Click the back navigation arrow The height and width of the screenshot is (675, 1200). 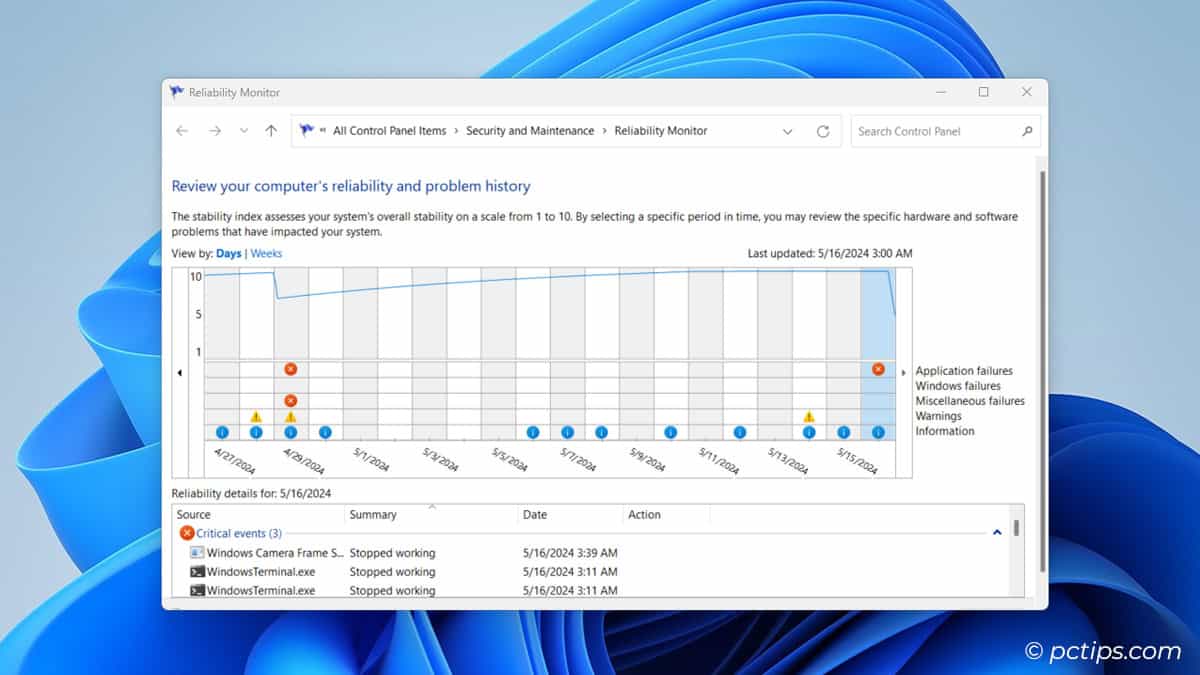pyautogui.click(x=181, y=131)
